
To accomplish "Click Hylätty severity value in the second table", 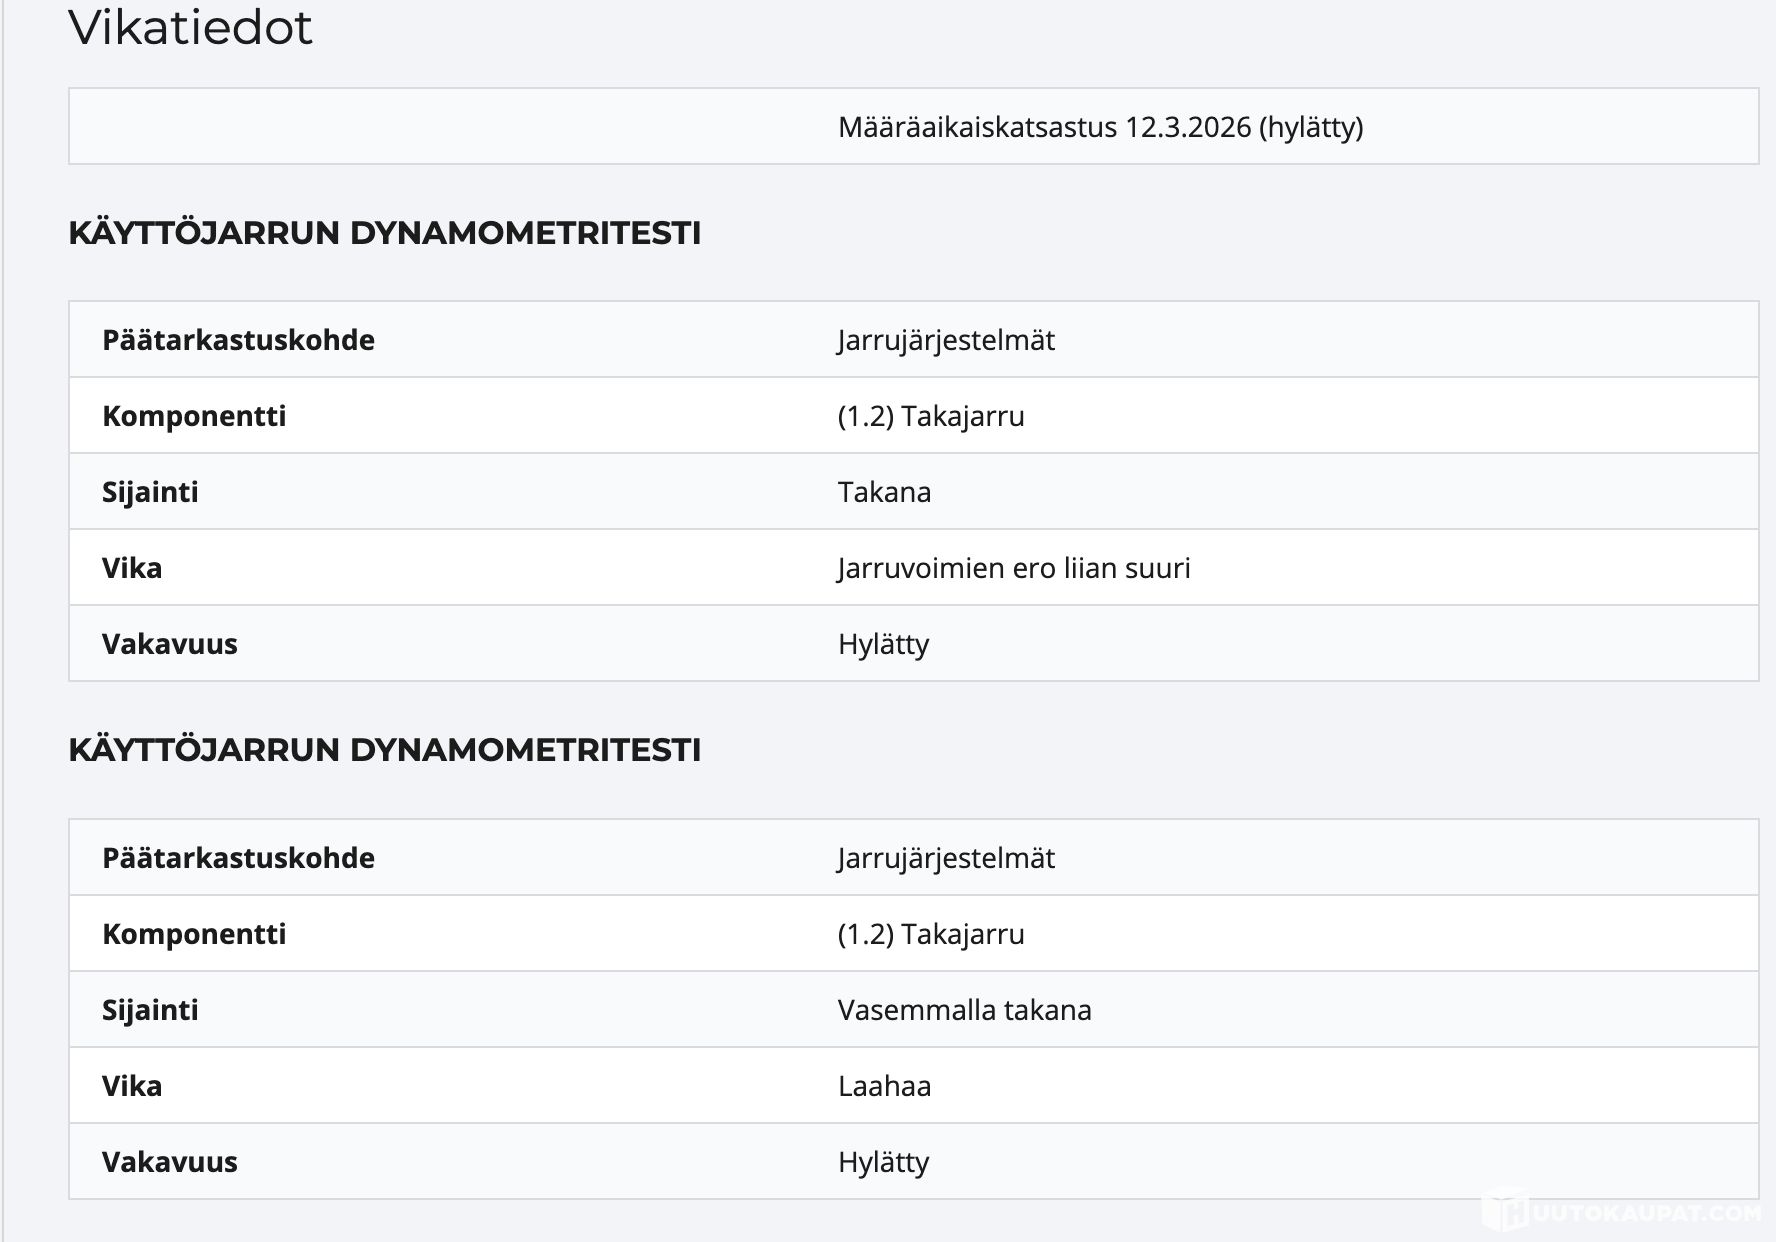I will [883, 1162].
